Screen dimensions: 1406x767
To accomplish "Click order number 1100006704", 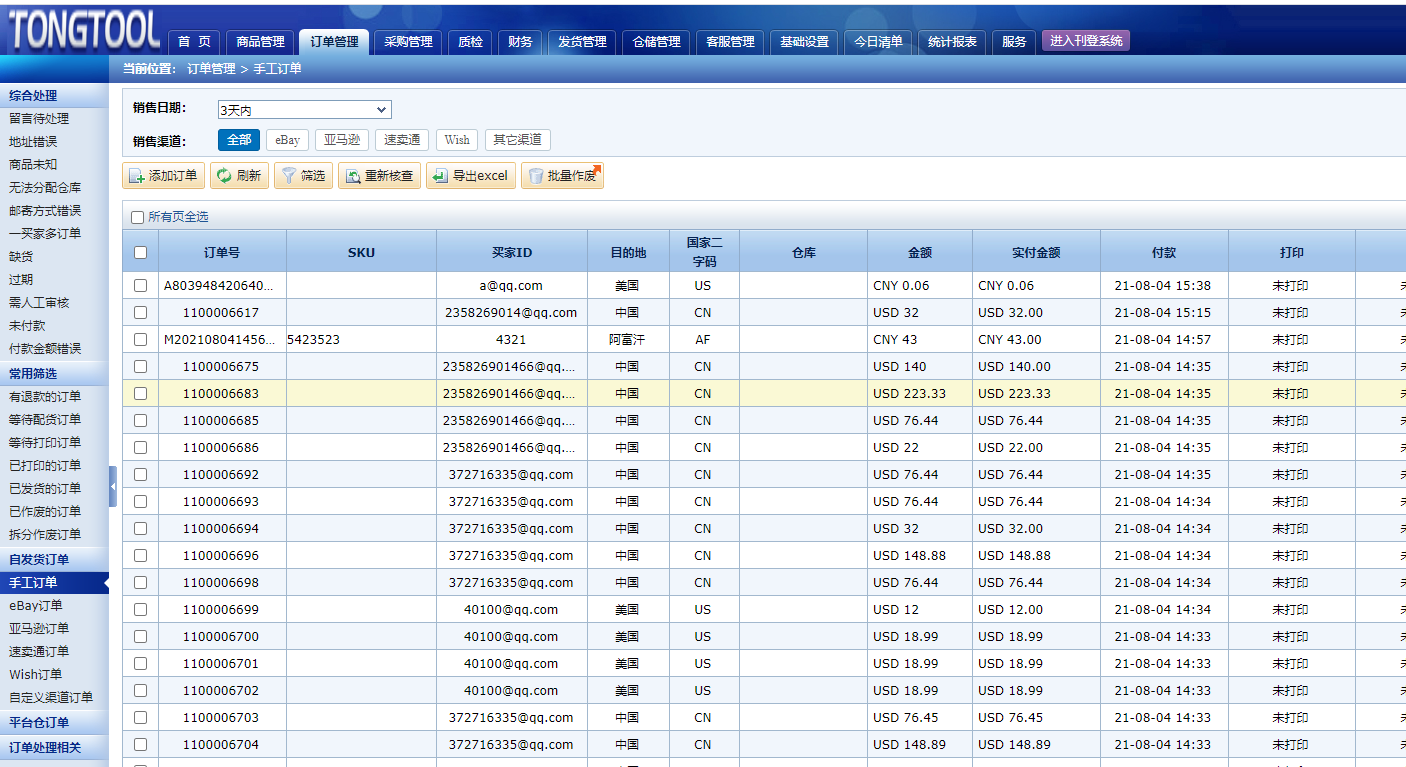I will pos(221,744).
